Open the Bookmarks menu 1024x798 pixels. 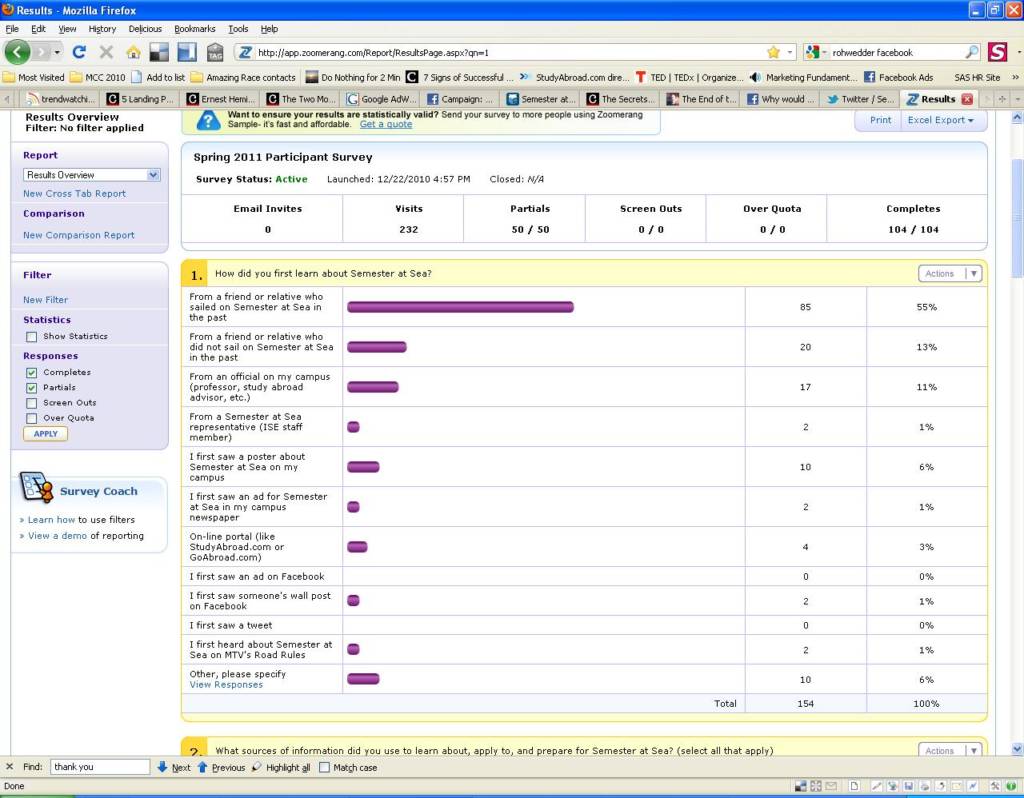[194, 29]
